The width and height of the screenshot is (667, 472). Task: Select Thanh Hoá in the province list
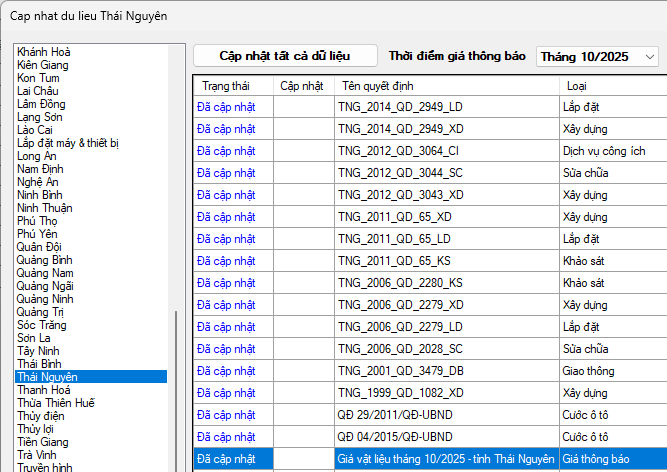click(44, 390)
